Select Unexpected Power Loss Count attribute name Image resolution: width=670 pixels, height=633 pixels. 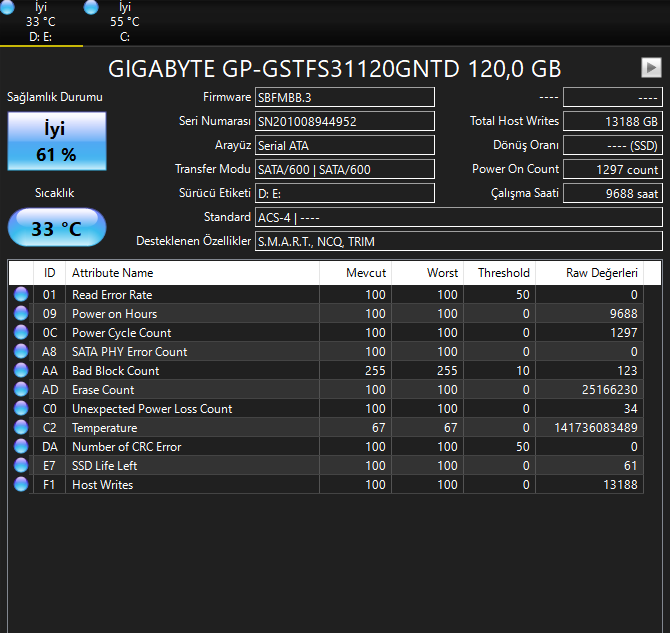tap(152, 409)
